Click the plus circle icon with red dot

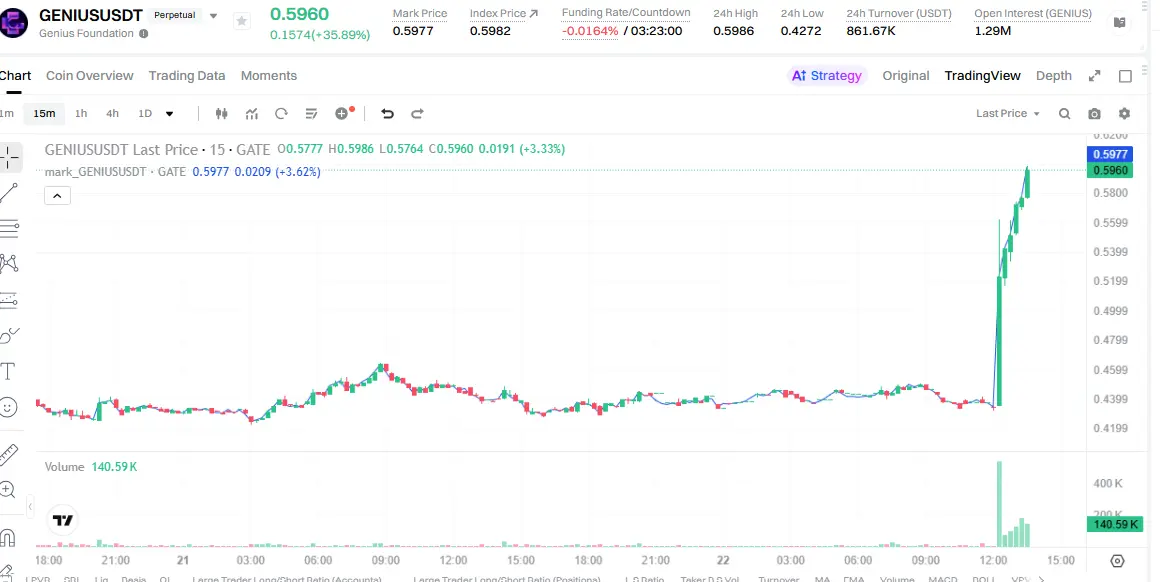click(x=343, y=113)
